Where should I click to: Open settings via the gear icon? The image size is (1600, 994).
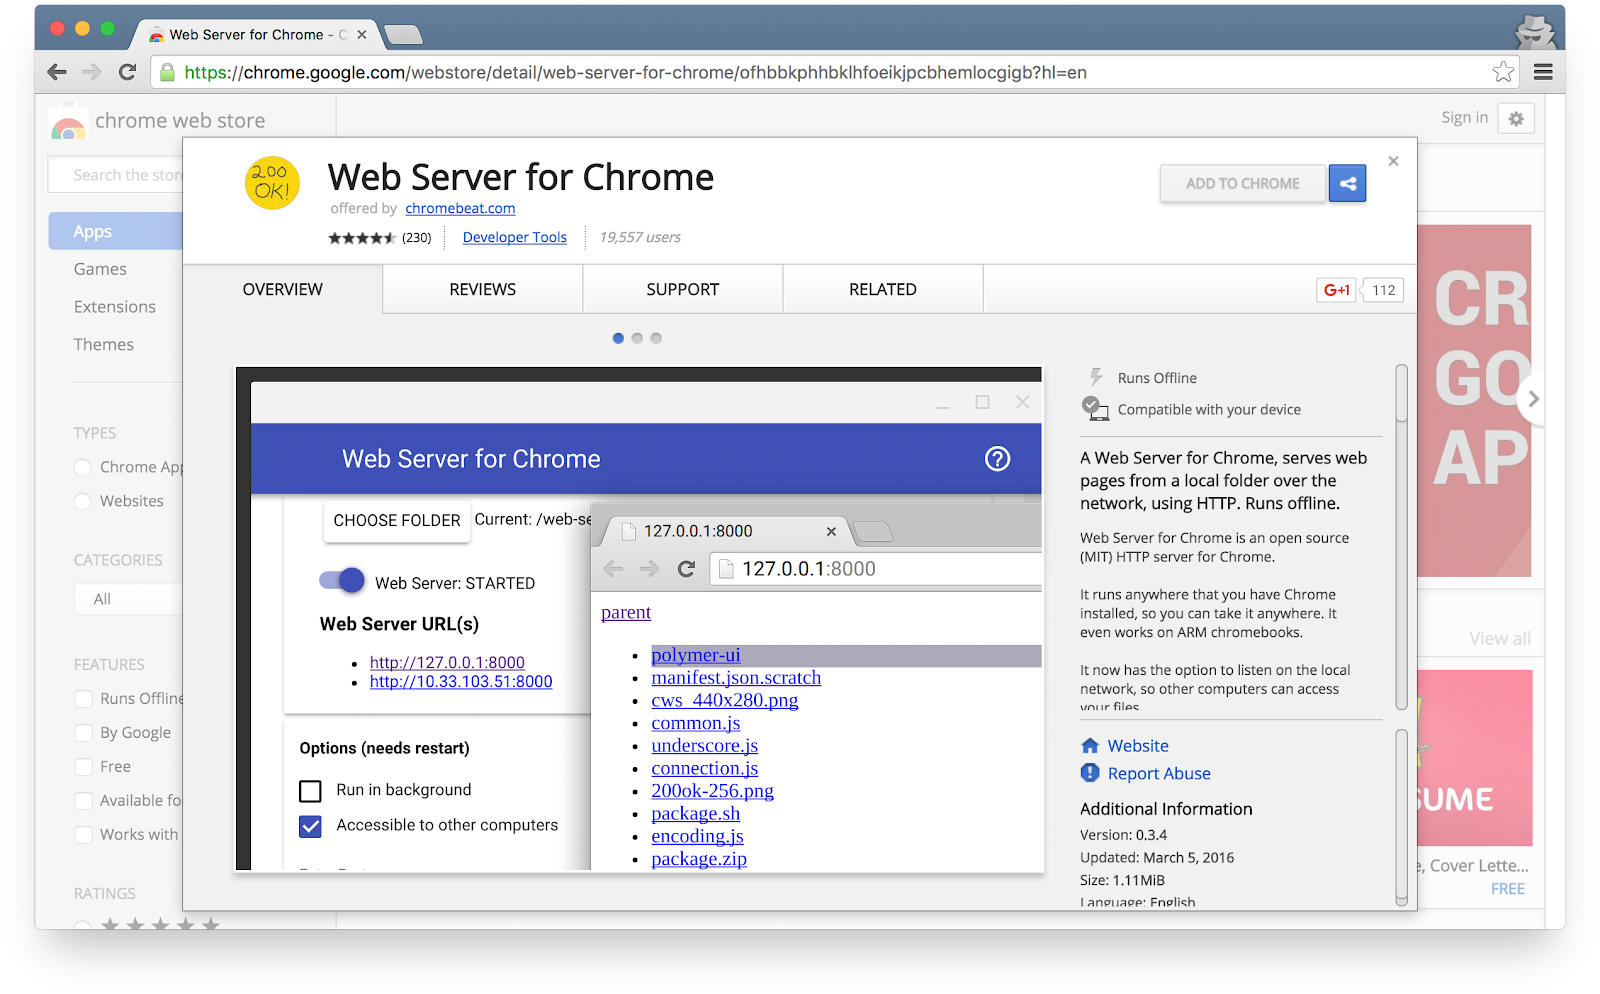coord(1516,118)
